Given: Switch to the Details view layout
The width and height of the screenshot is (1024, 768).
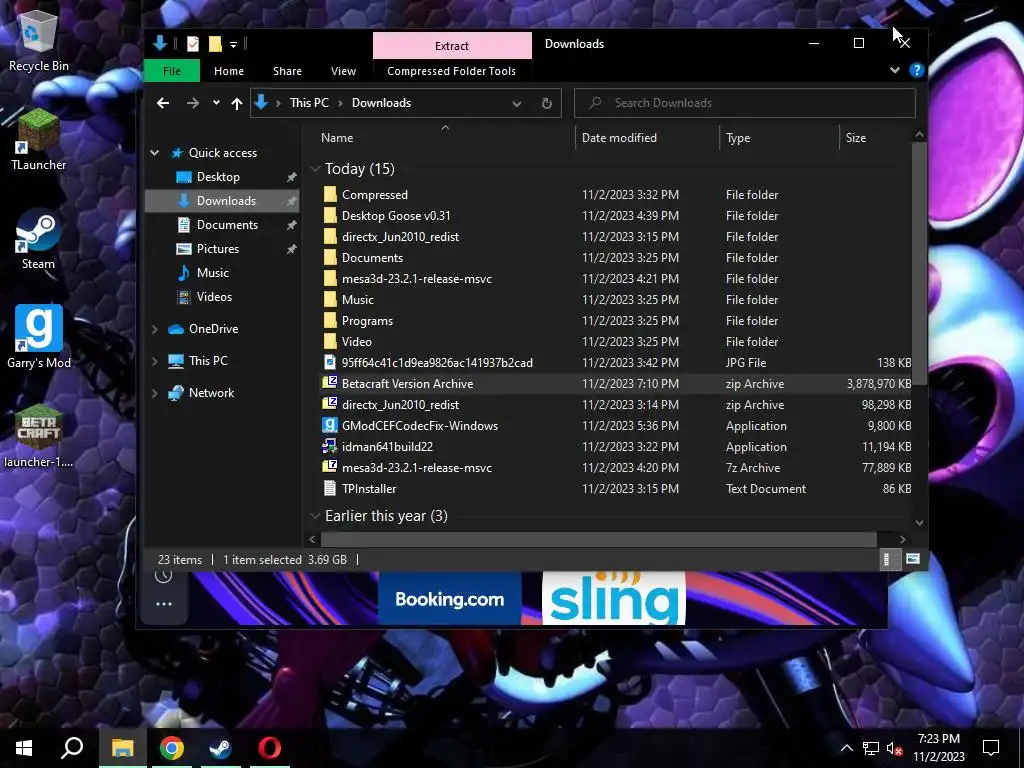Looking at the screenshot, I should pos(887,560).
